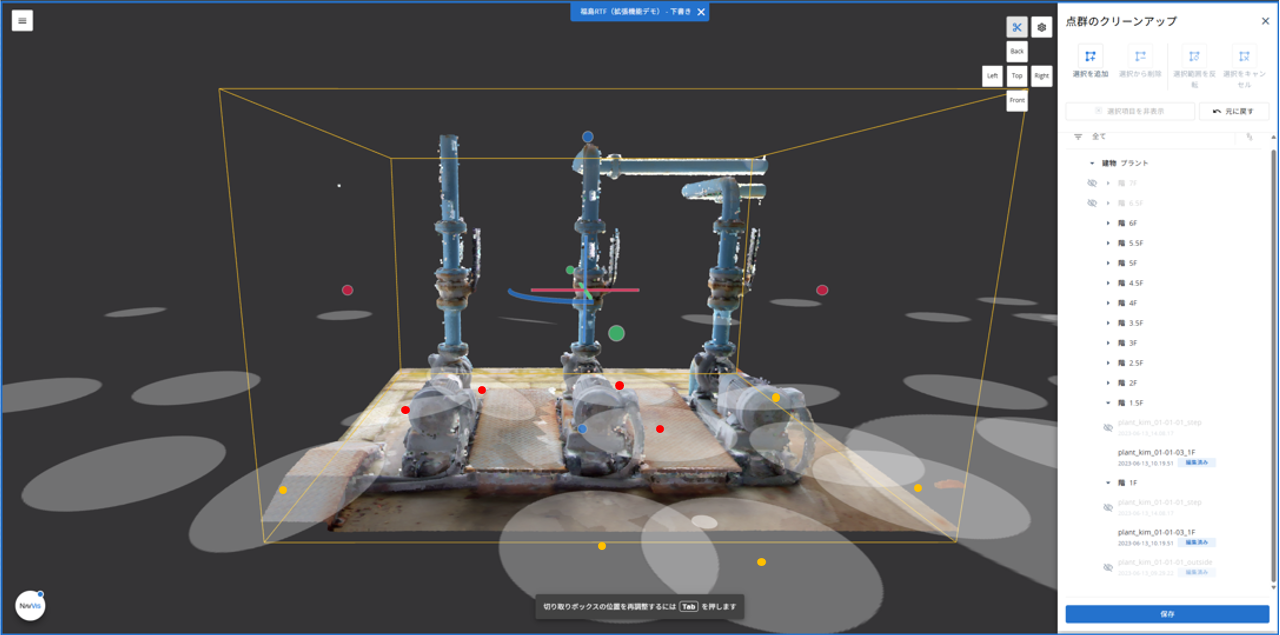Select plant_kim_01-01-03_1F under 1.5F
Viewport: 1280px width, 635px height.
point(1156,452)
